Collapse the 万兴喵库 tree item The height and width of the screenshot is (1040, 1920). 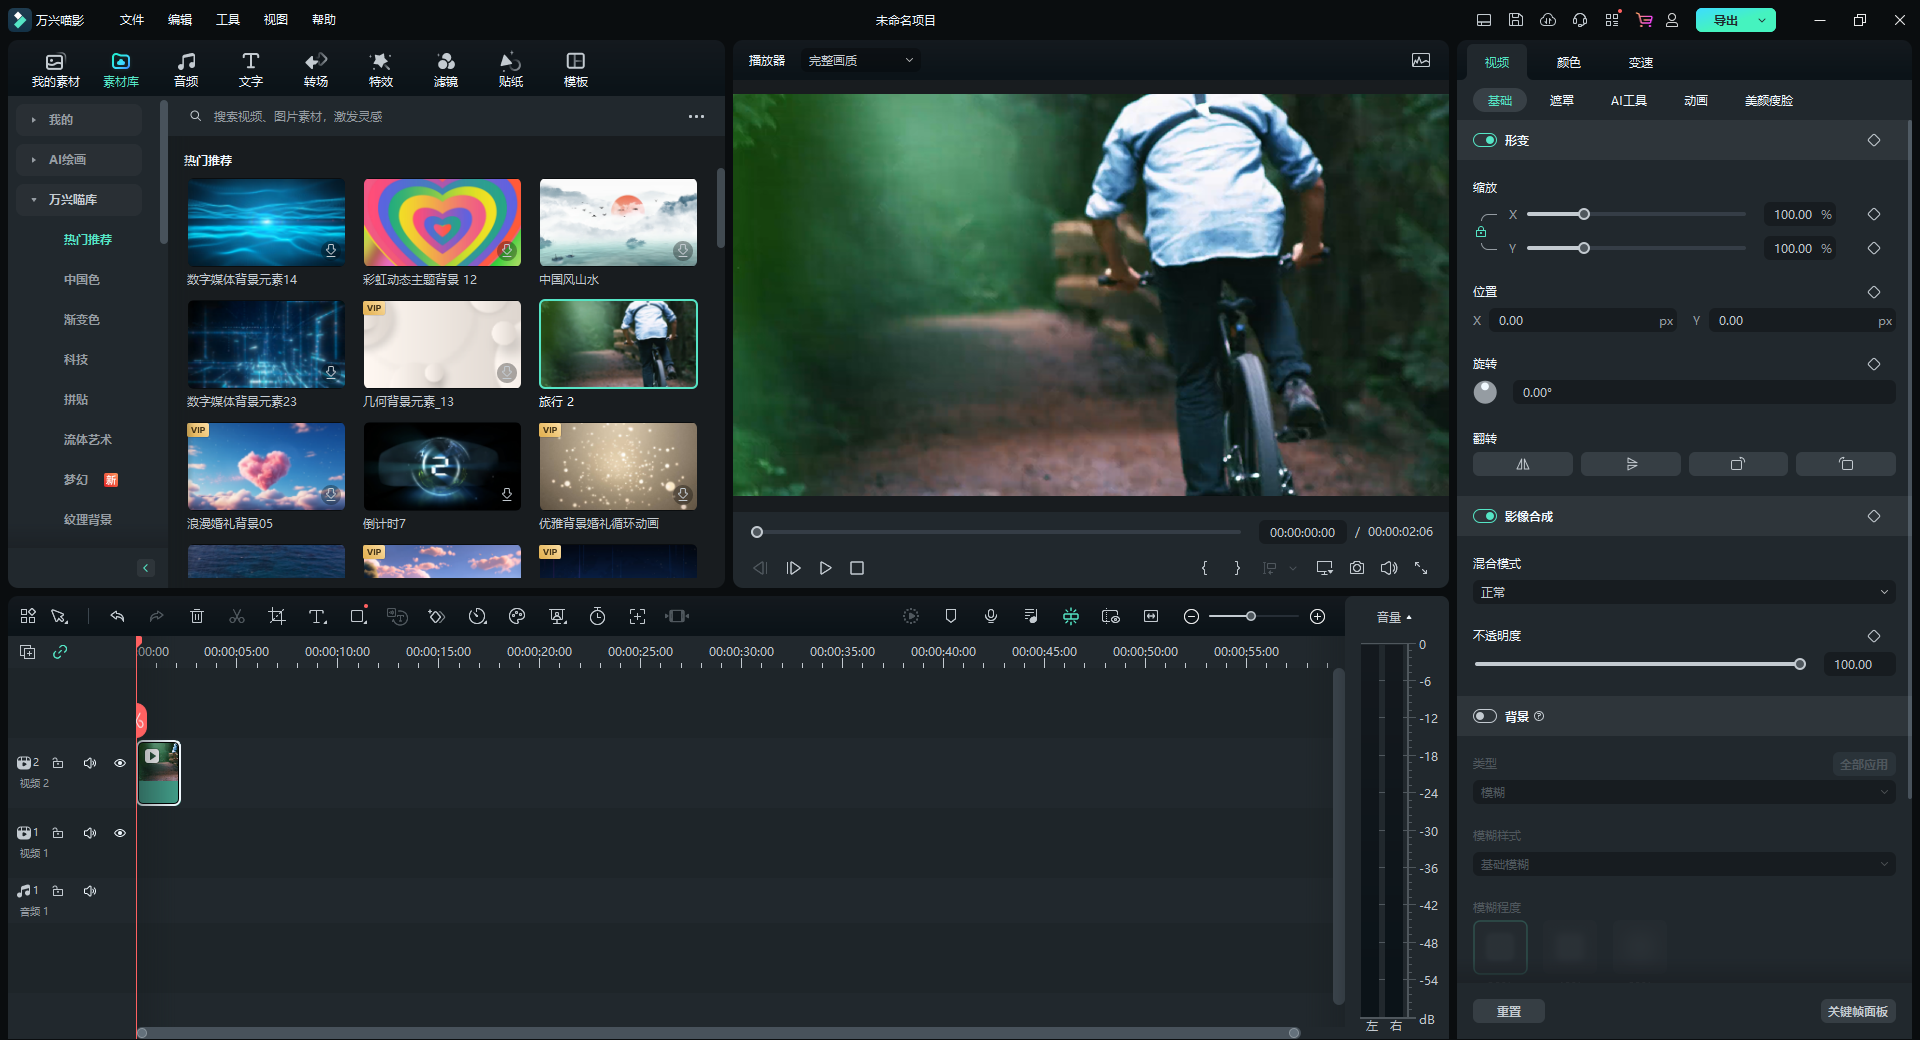pyautogui.click(x=34, y=200)
